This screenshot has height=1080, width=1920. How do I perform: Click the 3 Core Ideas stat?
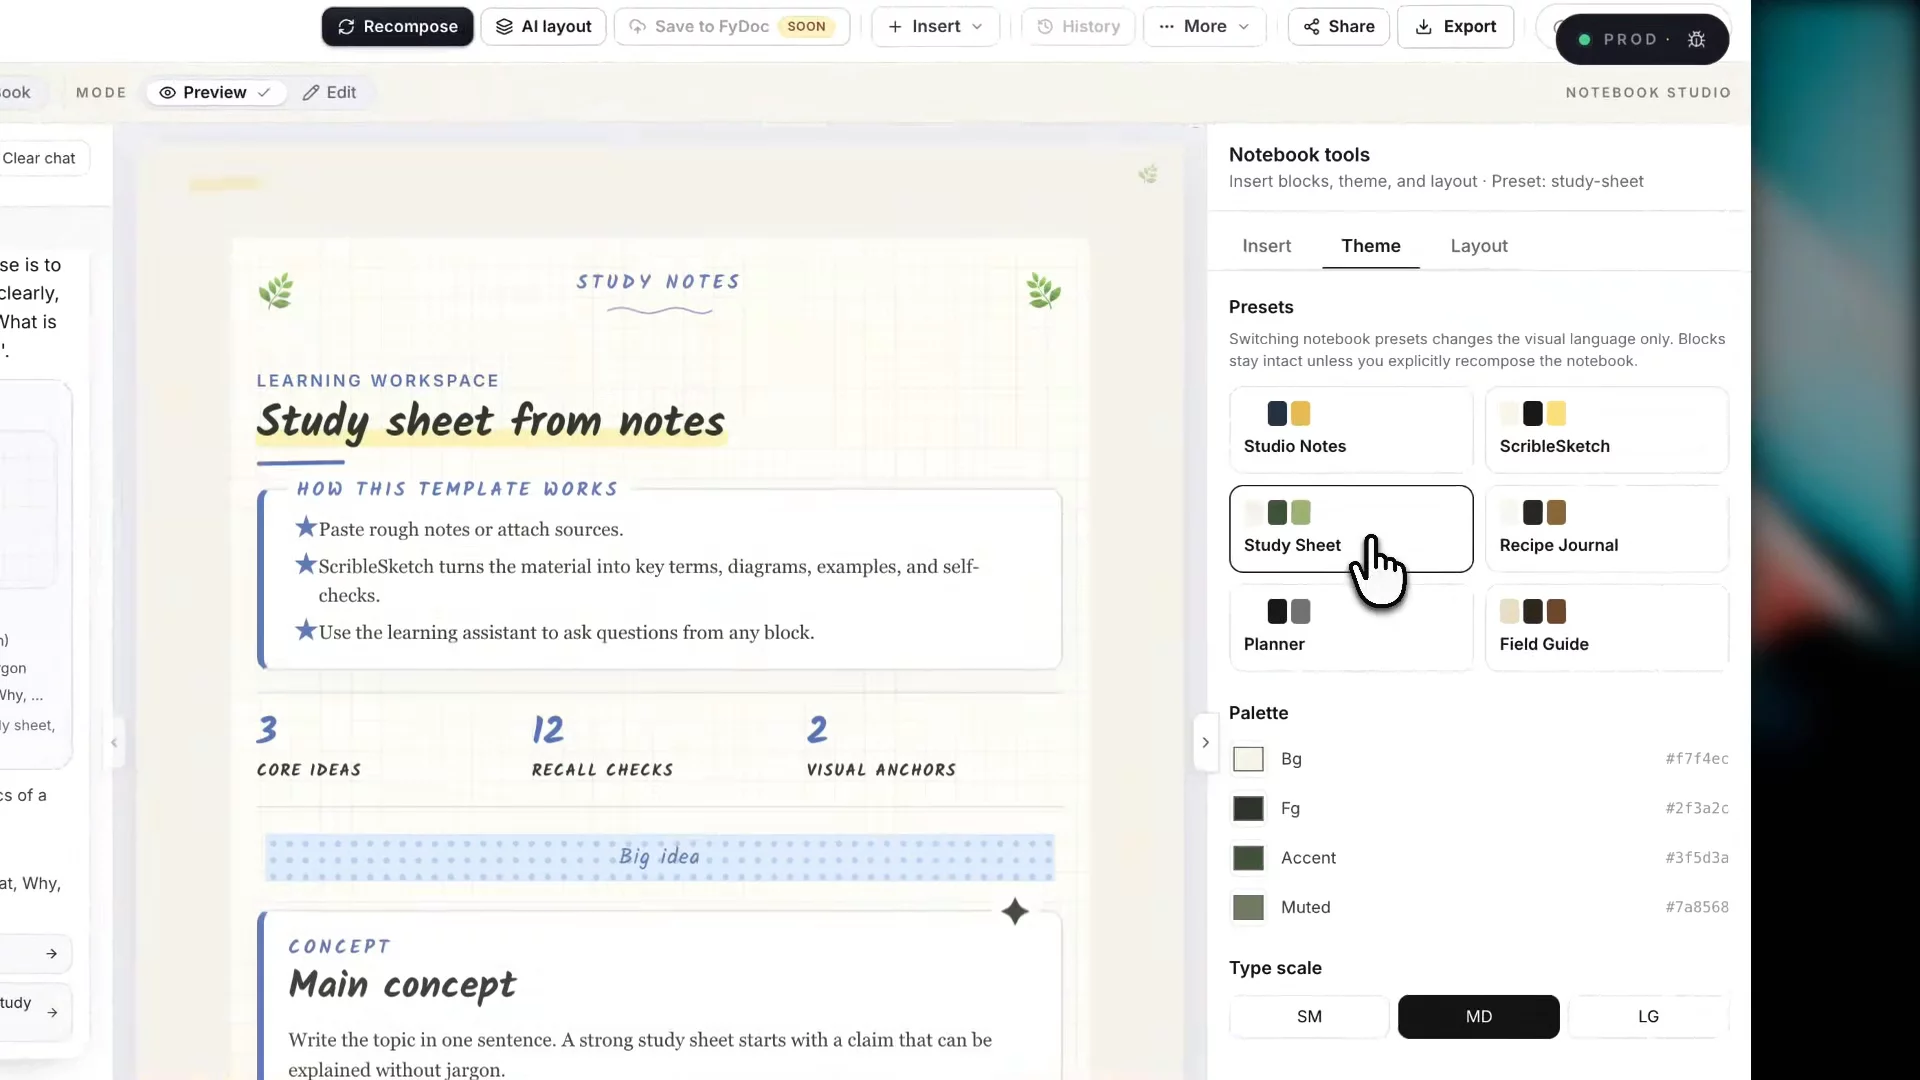pyautogui.click(x=309, y=746)
